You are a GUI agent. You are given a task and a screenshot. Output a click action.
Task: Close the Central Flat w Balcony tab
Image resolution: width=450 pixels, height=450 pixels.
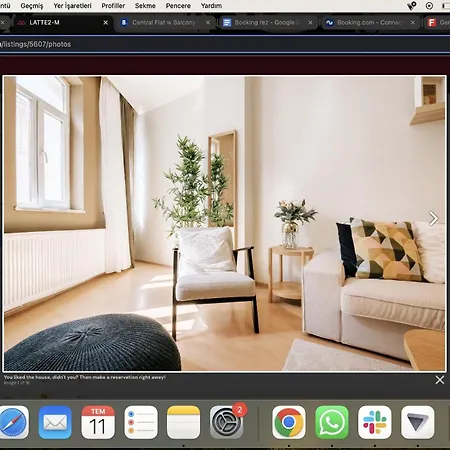208,22
